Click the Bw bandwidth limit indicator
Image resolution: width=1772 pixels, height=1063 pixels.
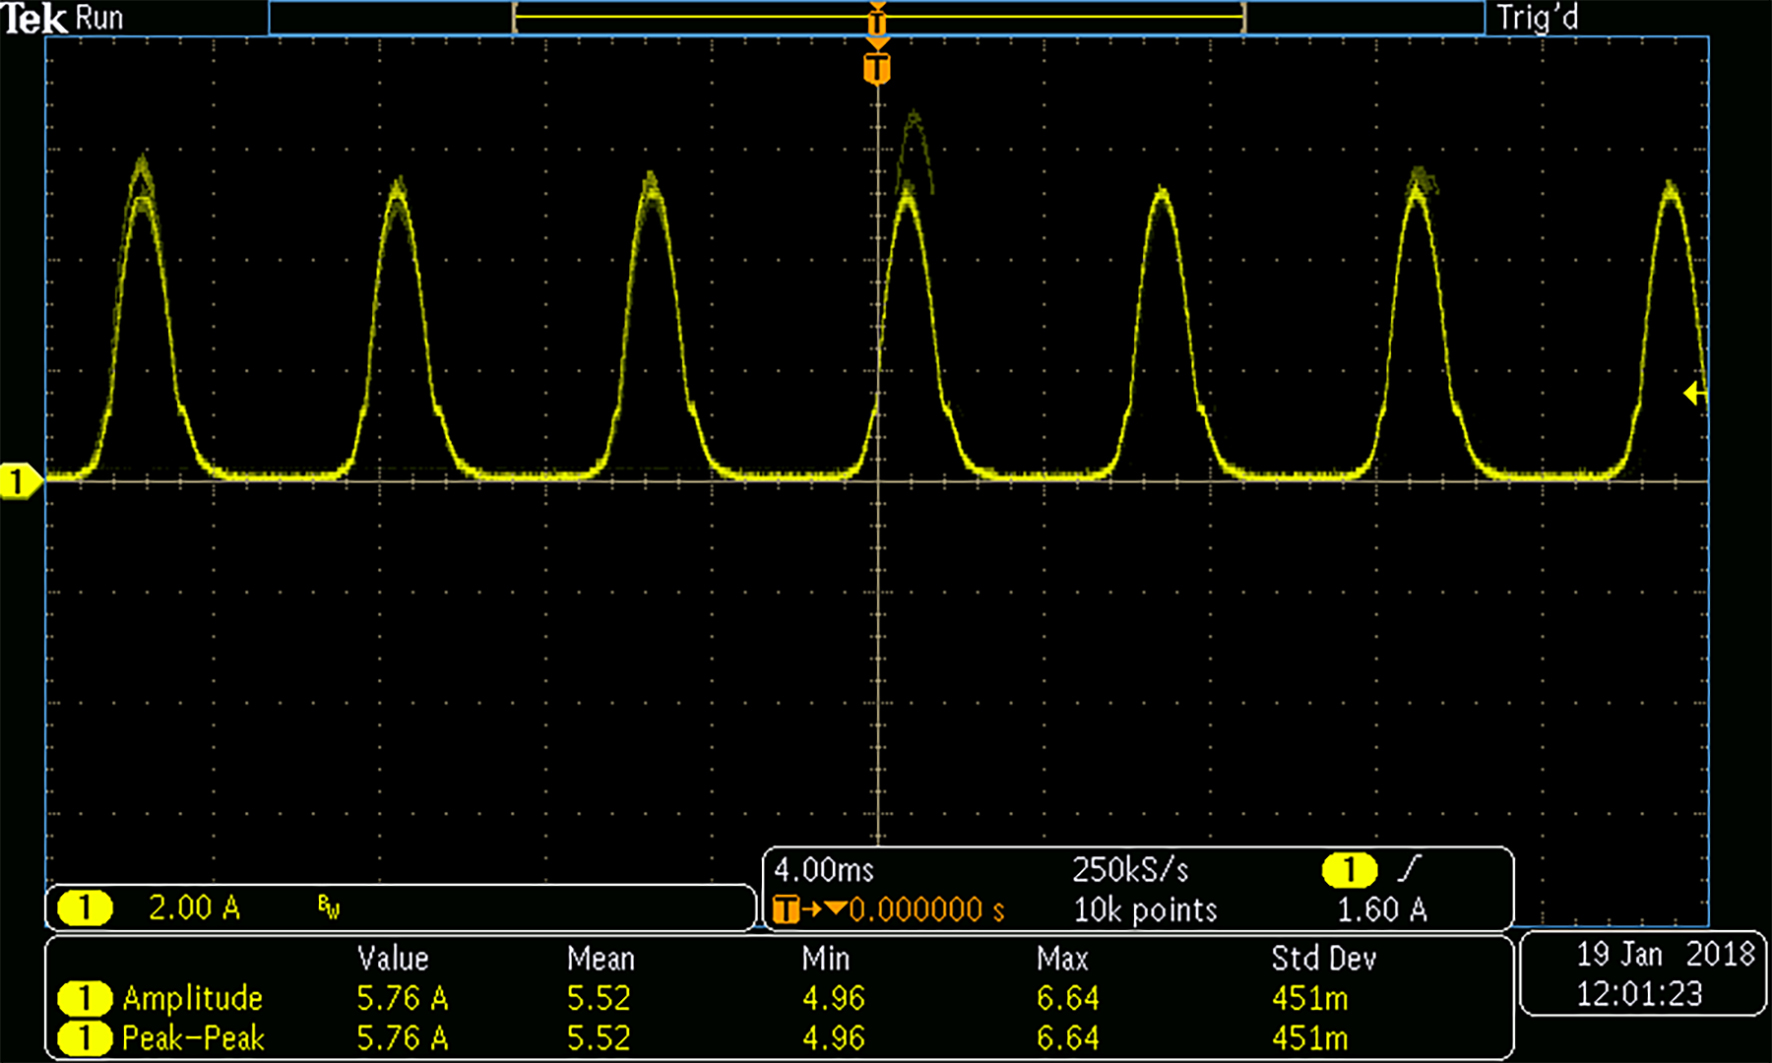pos(329,907)
